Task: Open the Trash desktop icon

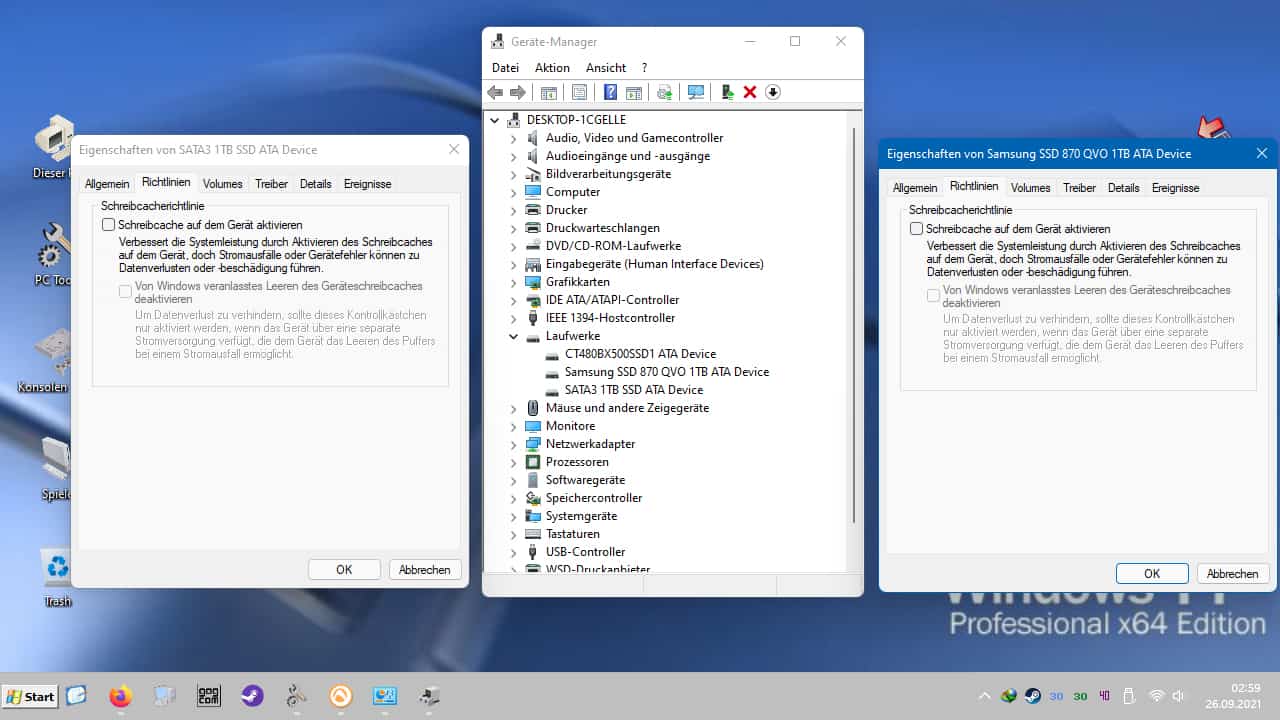Action: [x=57, y=578]
